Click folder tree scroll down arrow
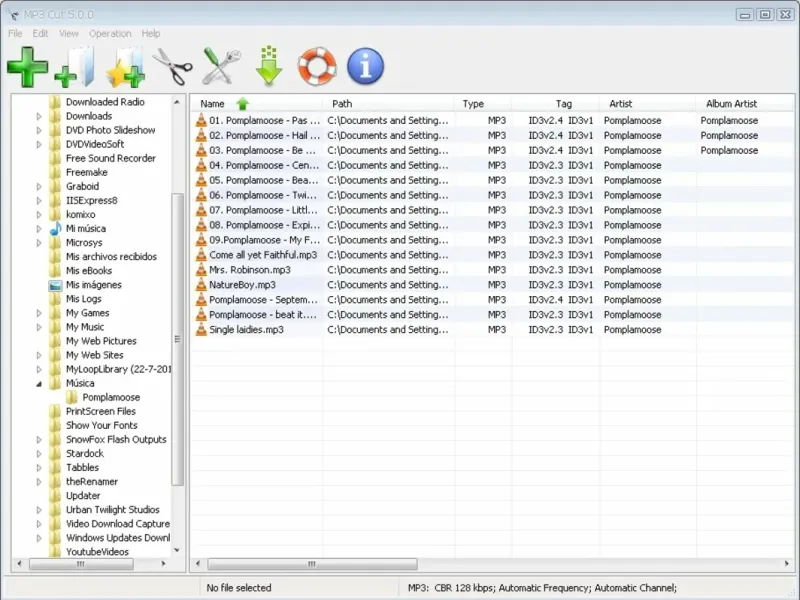 click(x=177, y=550)
